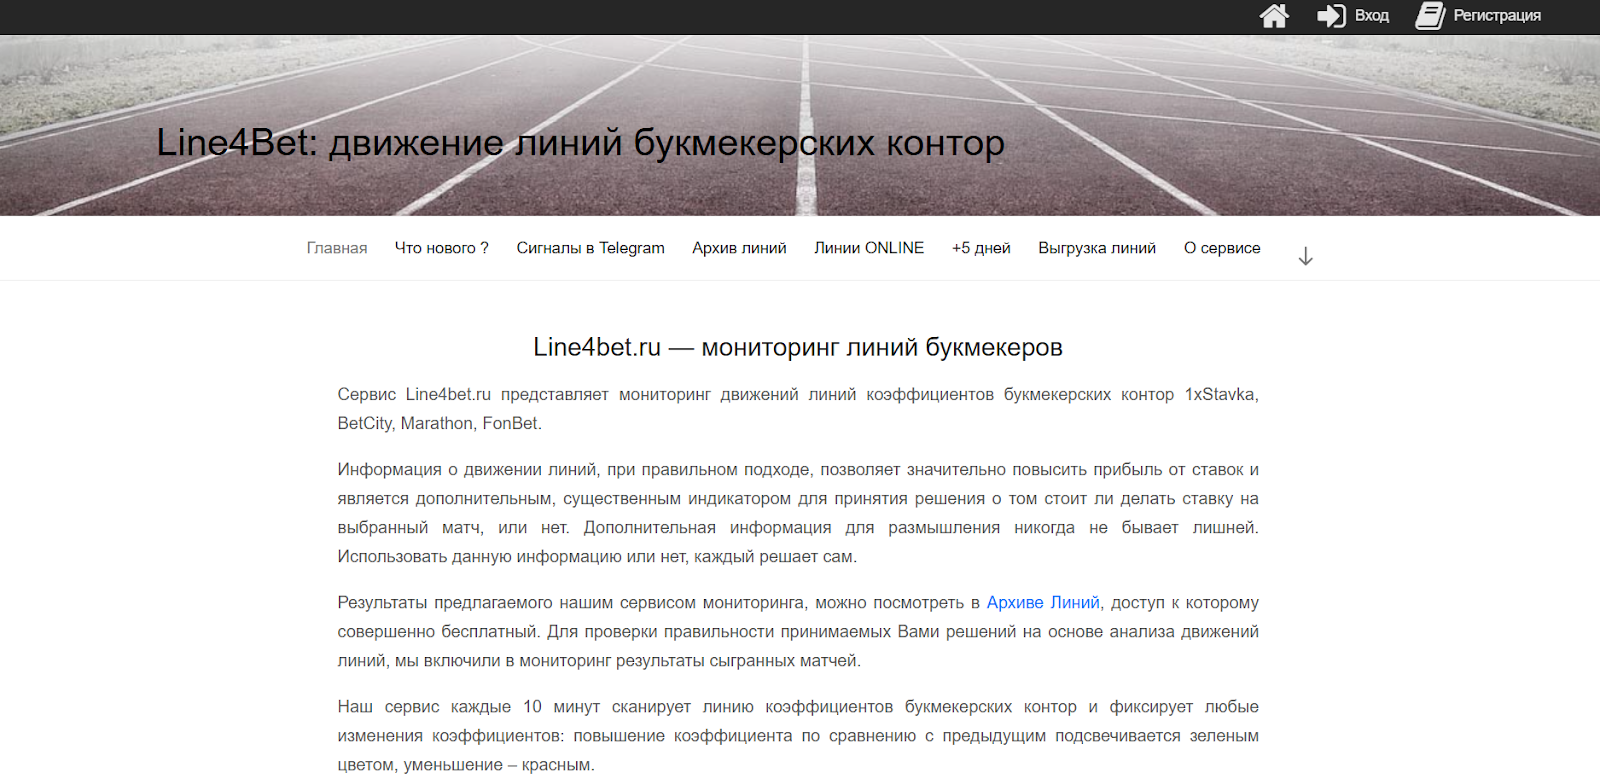Open the О сервисе menu item

coord(1221,248)
